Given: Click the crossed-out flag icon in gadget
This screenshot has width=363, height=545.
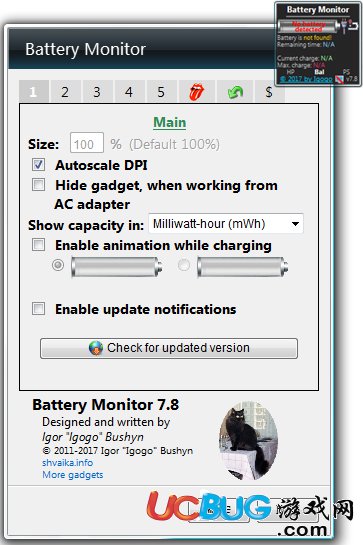Looking at the screenshot, I should pos(339,79).
